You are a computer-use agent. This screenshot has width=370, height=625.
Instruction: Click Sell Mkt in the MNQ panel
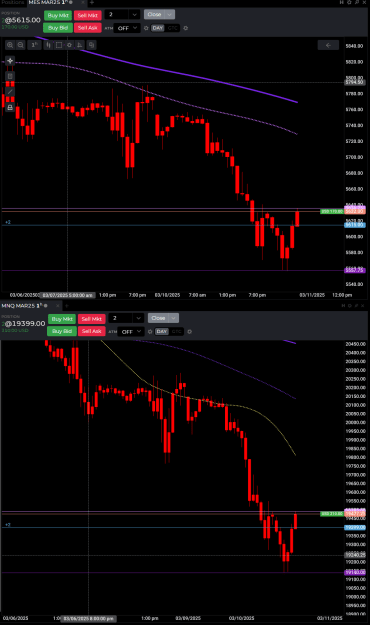point(91,319)
